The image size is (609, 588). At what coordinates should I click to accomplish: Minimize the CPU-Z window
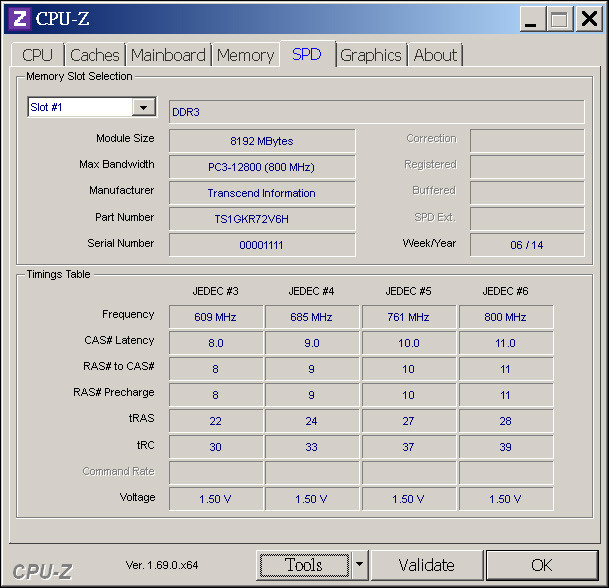(x=531, y=19)
